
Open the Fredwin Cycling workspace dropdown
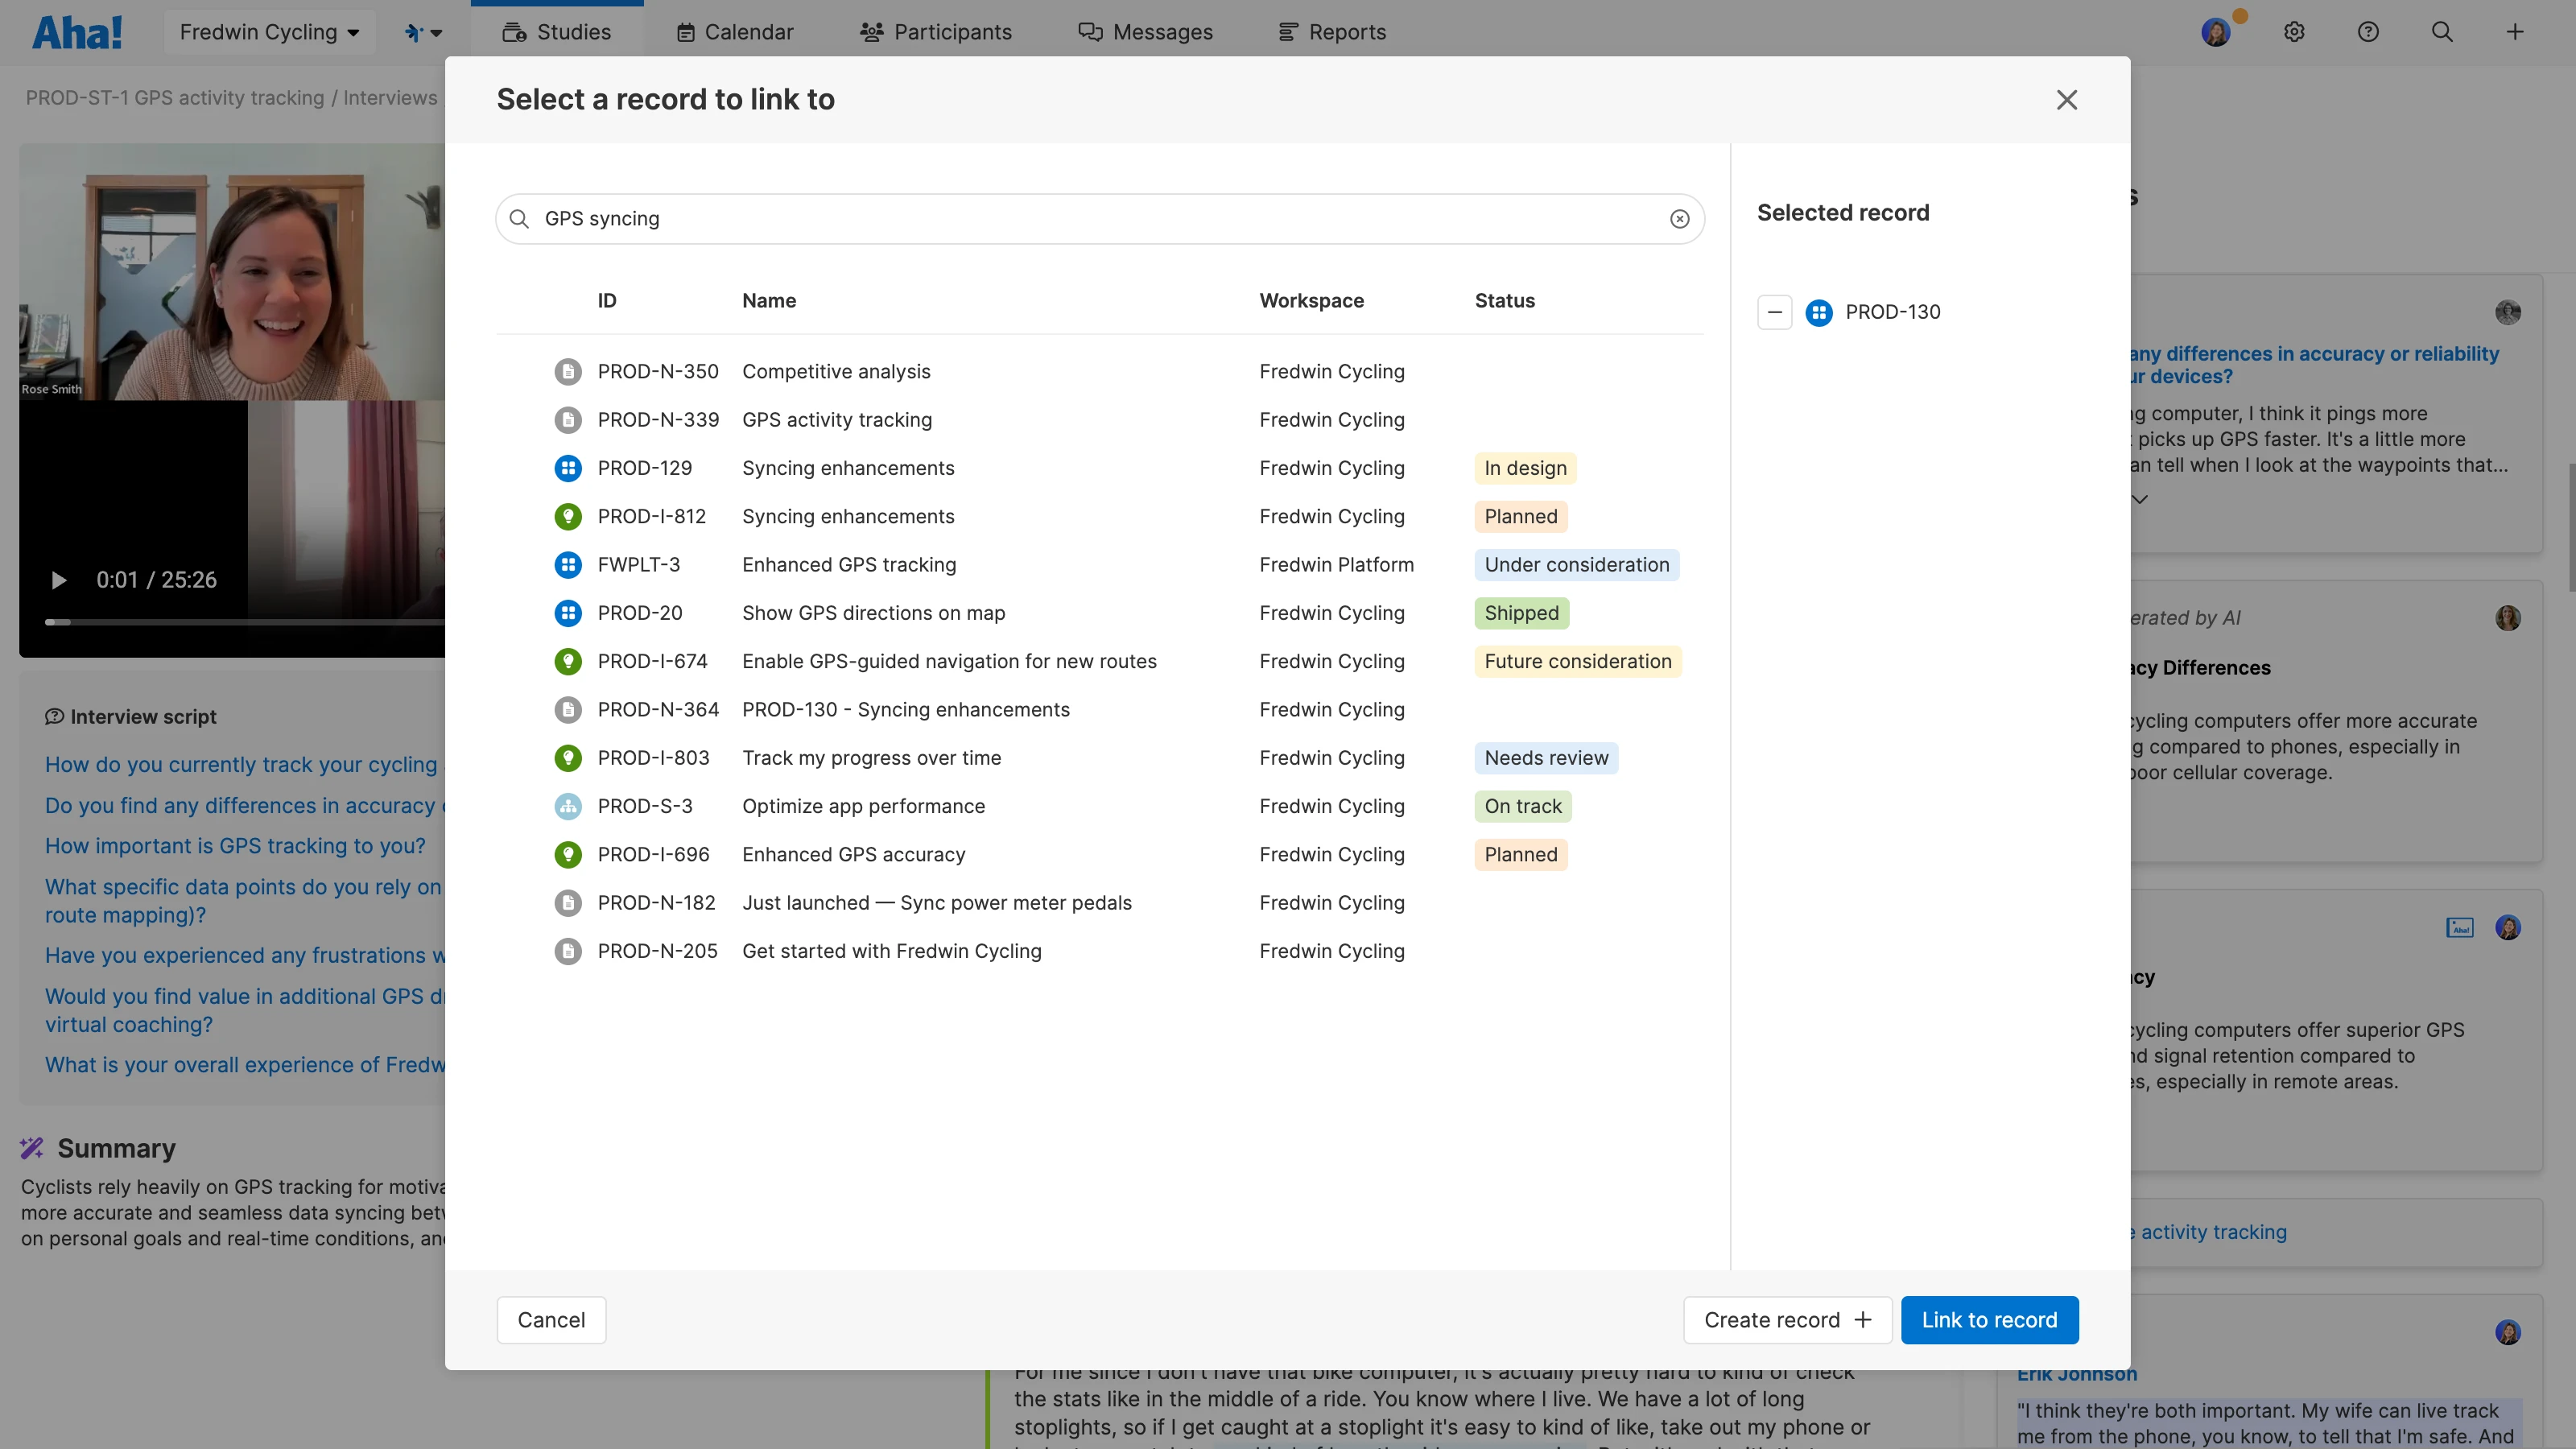tap(269, 31)
